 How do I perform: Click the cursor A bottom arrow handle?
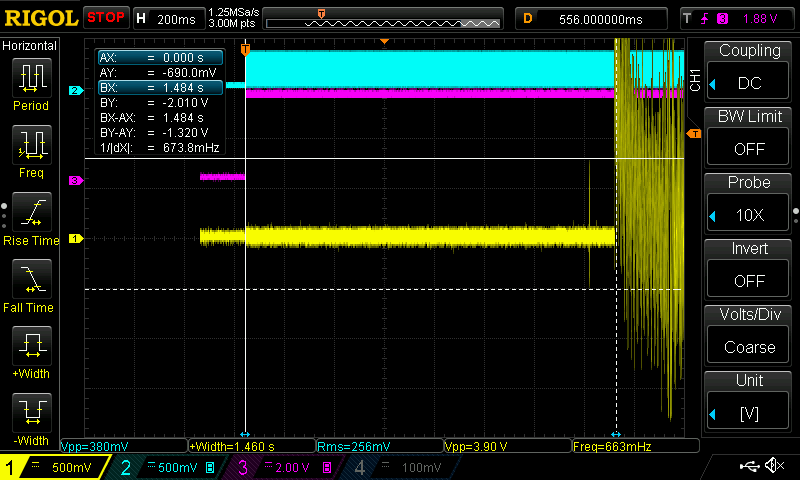tap(245, 435)
